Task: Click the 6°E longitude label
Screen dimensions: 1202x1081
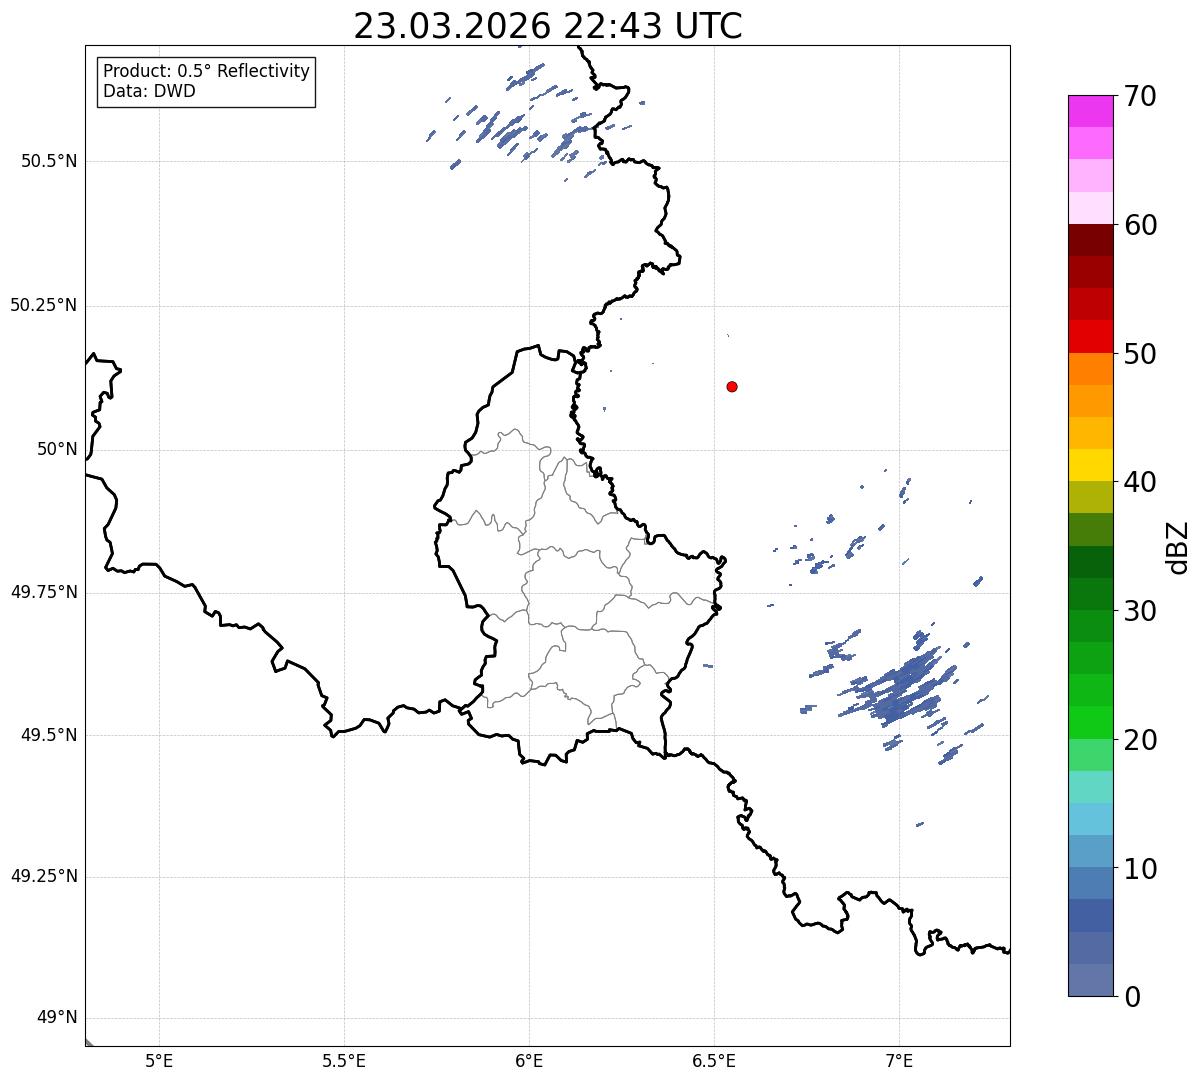Action: (x=529, y=1060)
